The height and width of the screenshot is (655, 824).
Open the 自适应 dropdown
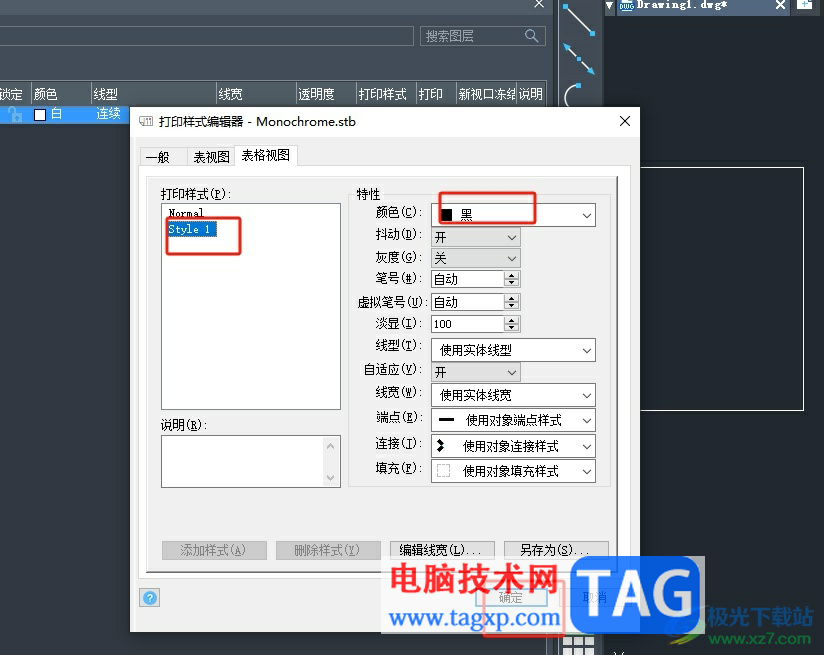(476, 372)
